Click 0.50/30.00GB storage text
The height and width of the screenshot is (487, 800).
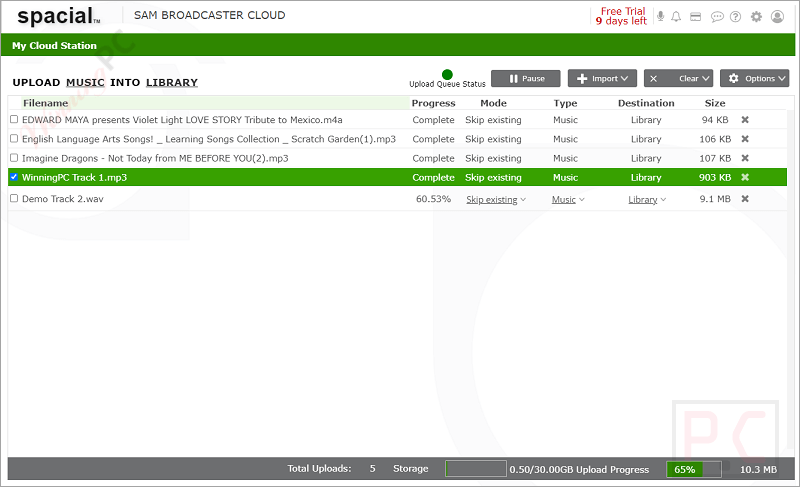tap(541, 470)
